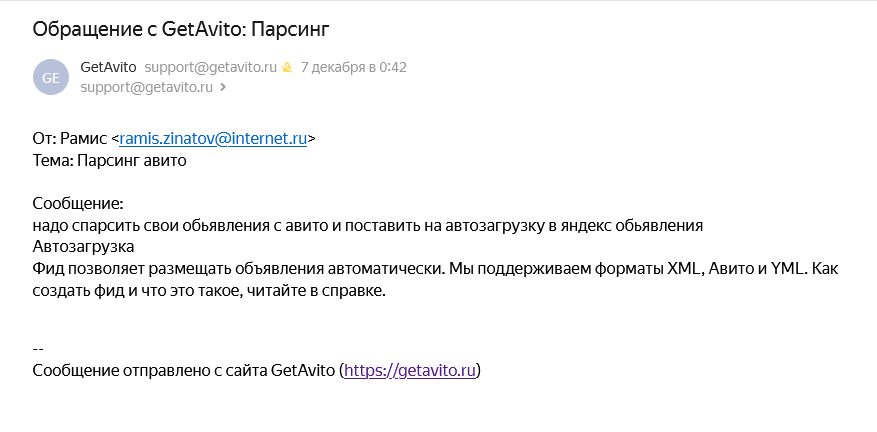Click sender address next to GetAvito name
The image size is (877, 432).
[209, 68]
